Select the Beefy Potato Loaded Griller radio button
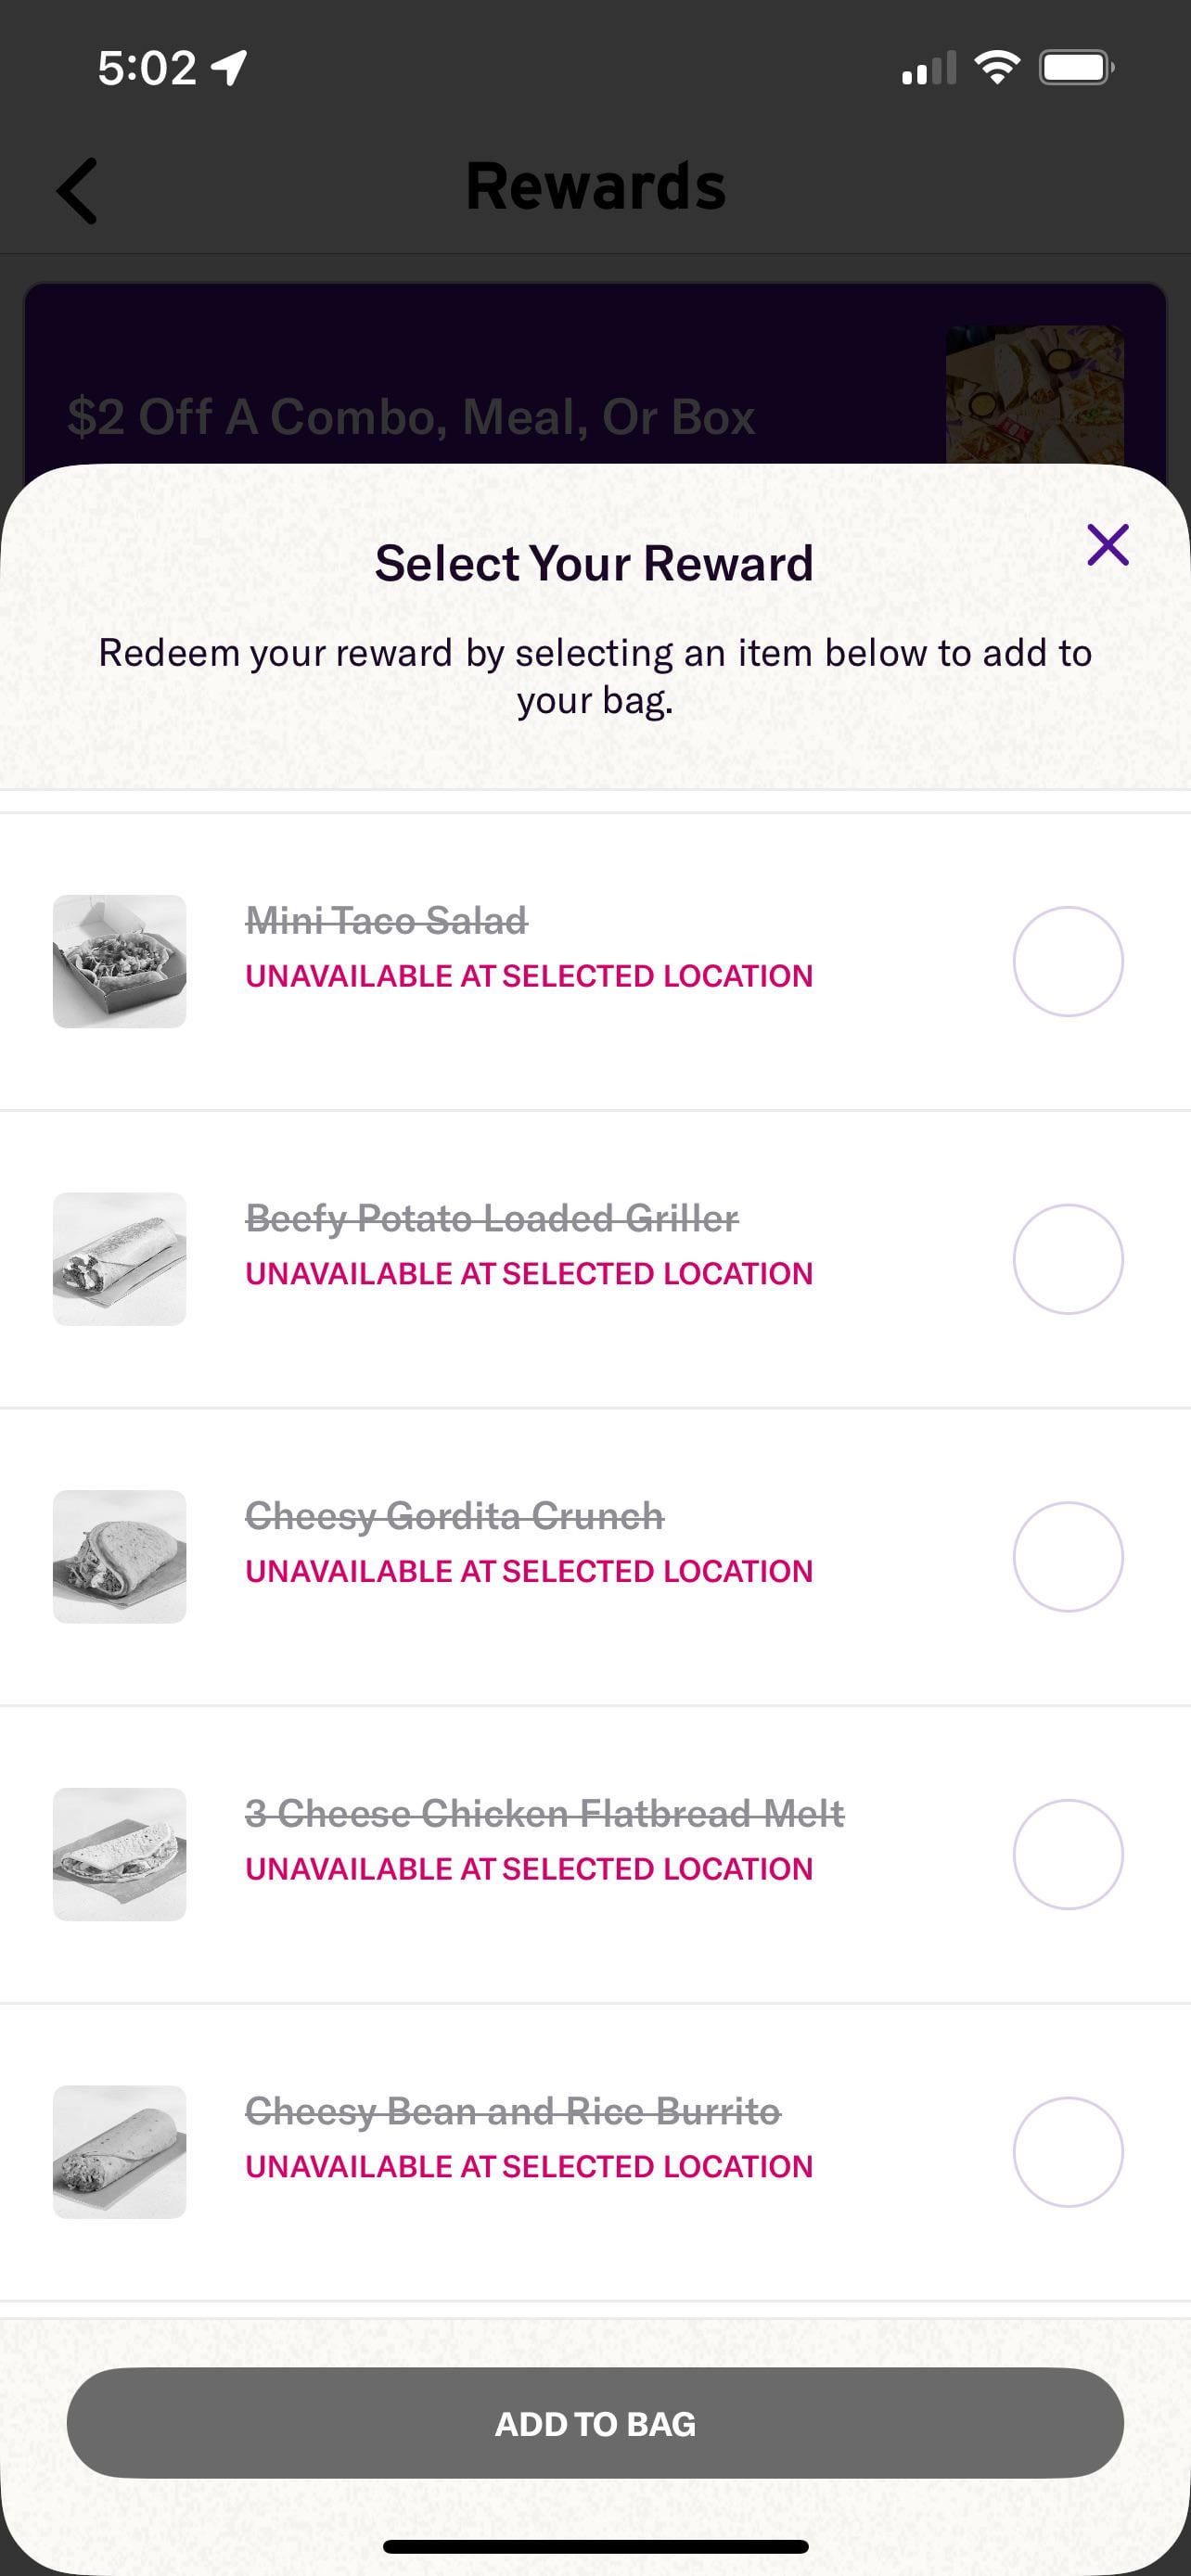 click(1067, 1258)
